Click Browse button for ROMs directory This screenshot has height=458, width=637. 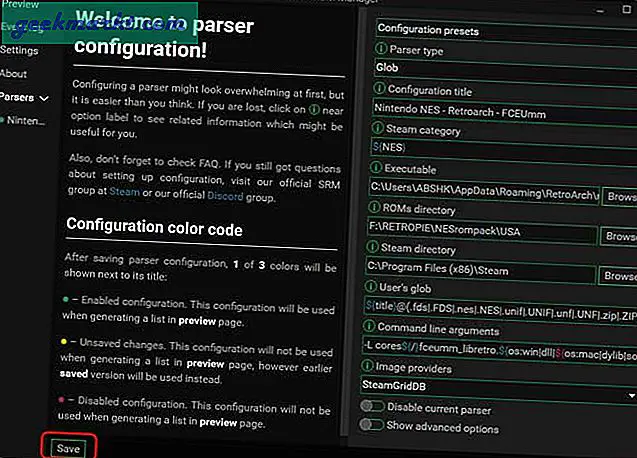point(618,236)
